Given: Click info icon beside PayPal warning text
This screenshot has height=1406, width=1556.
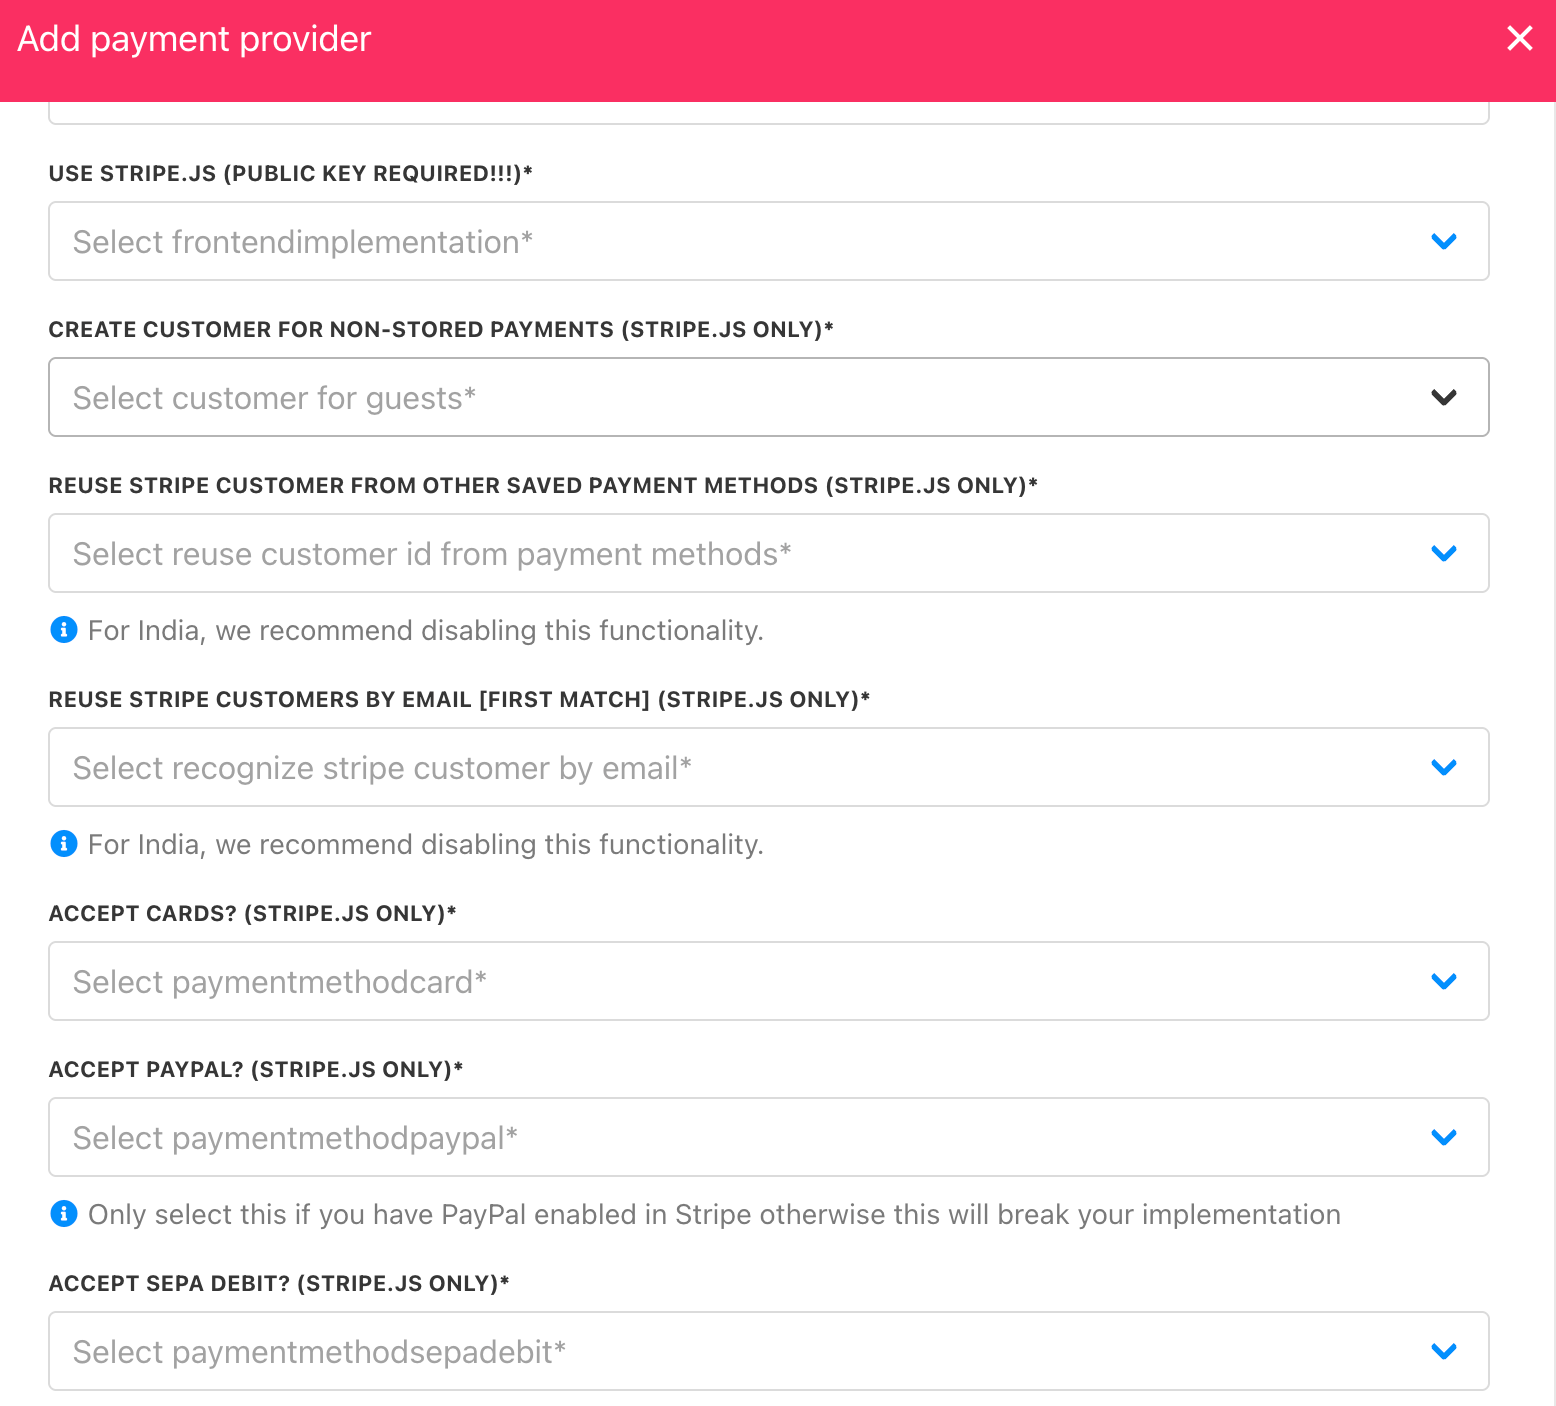Looking at the screenshot, I should [x=63, y=1214].
